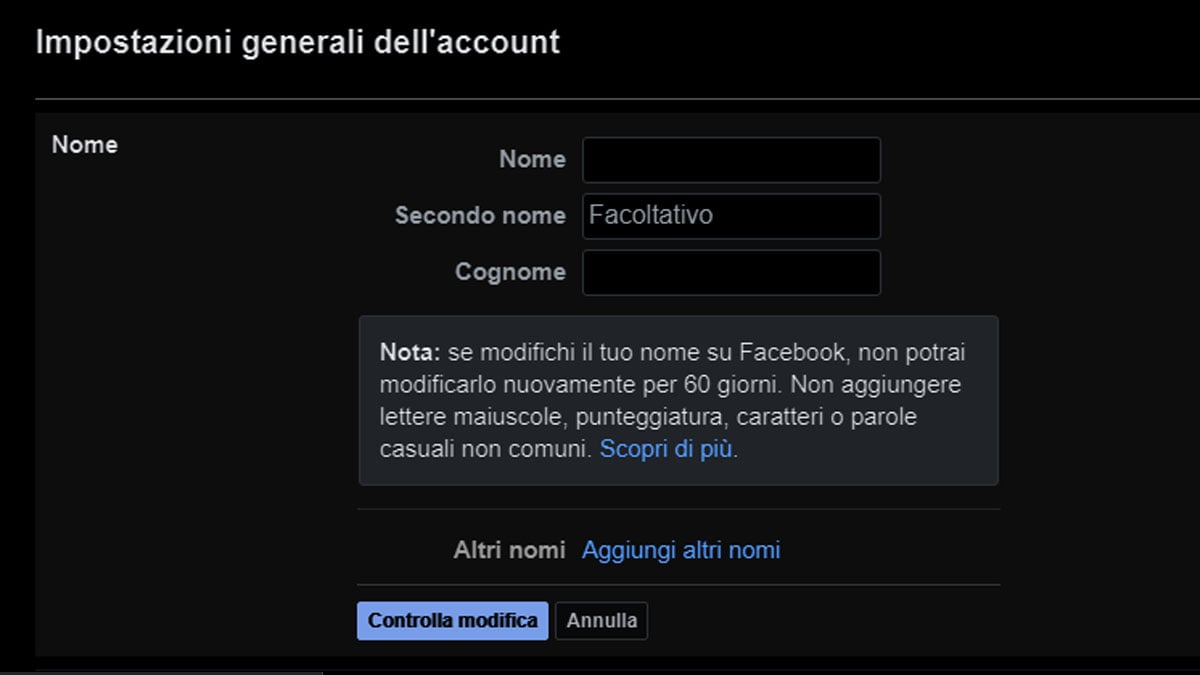
Task: Click the Aggiungi altri nomi blue text
Action: pyautogui.click(x=681, y=549)
